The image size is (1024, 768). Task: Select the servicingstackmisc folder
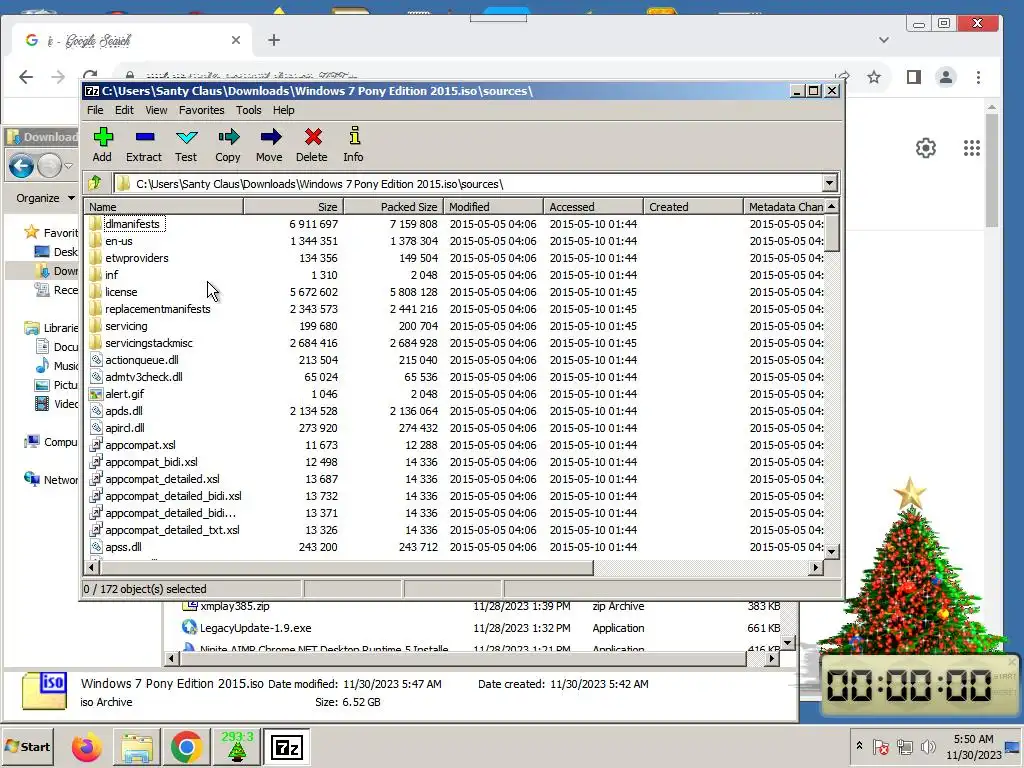coord(149,343)
